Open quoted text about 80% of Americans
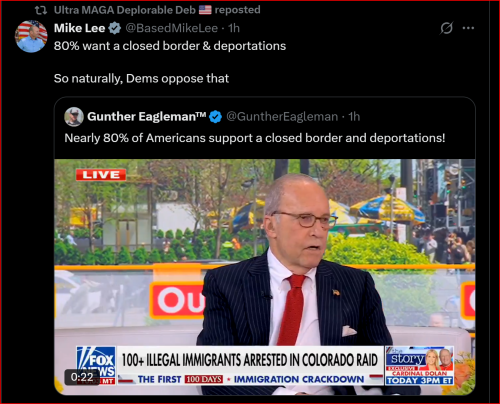This screenshot has width=500, height=404. (255, 138)
